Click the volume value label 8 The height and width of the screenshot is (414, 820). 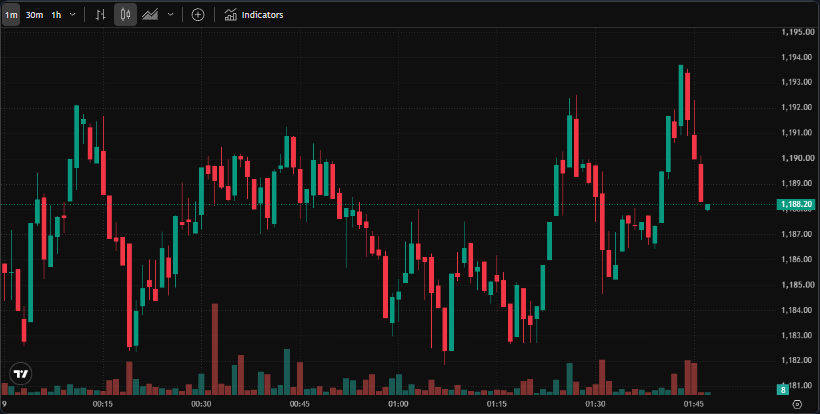(783, 389)
